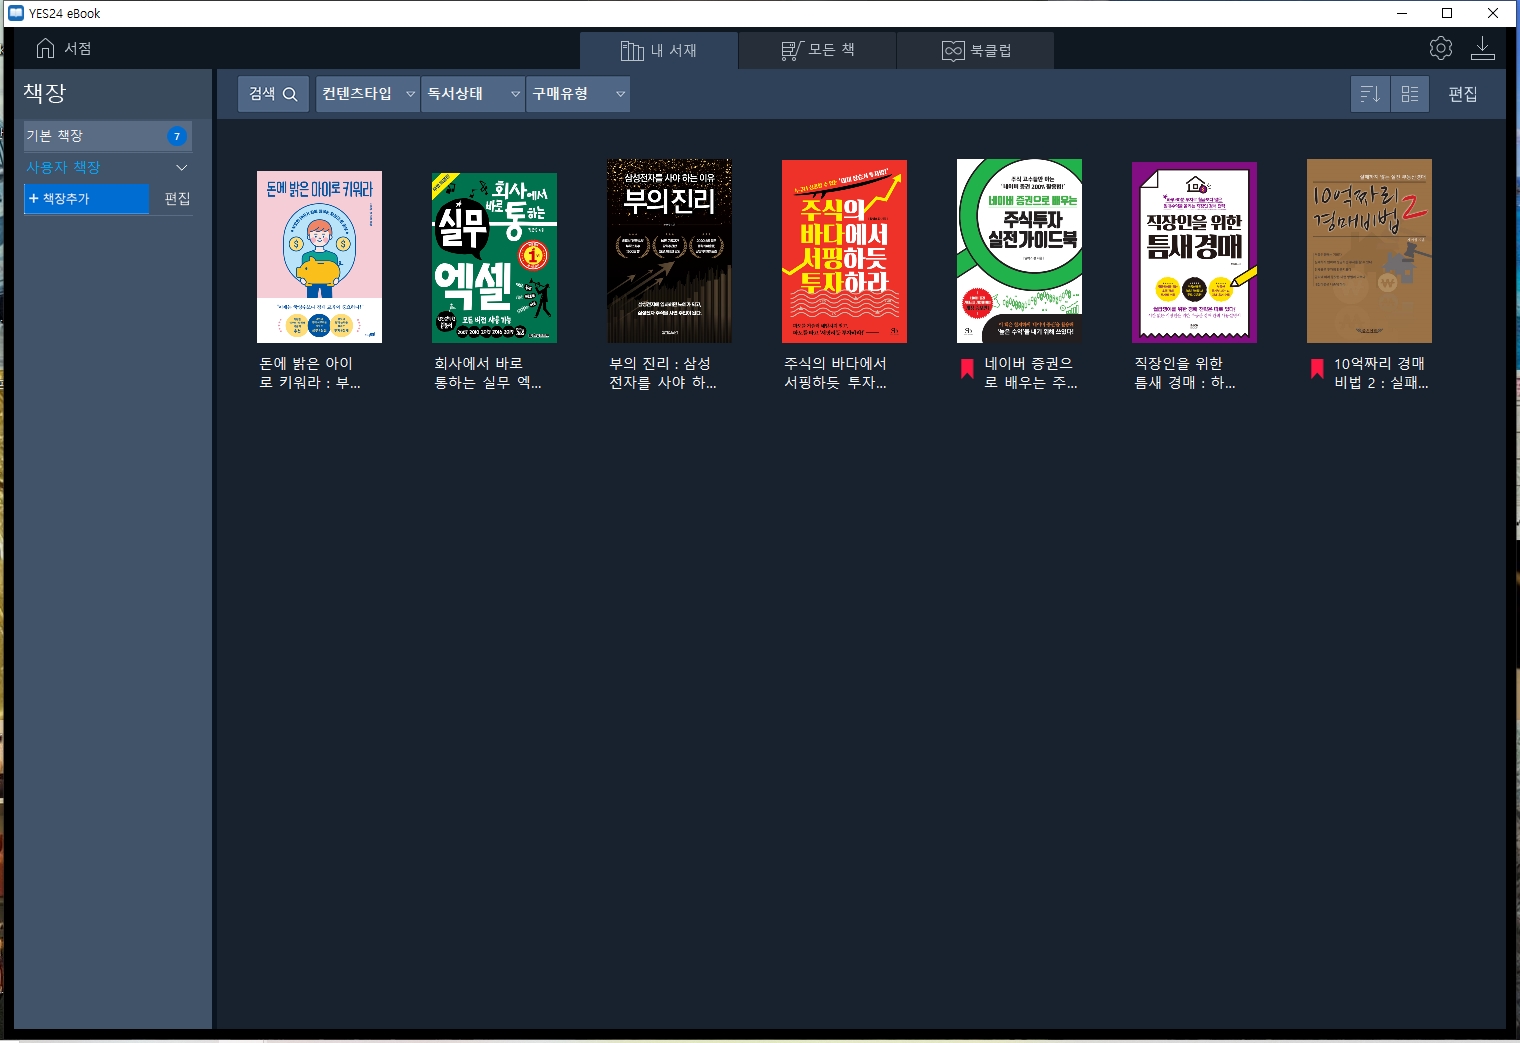The height and width of the screenshot is (1043, 1520).
Task: Click the bookmark ribbon on 네이버 증권 book
Action: 967,369
